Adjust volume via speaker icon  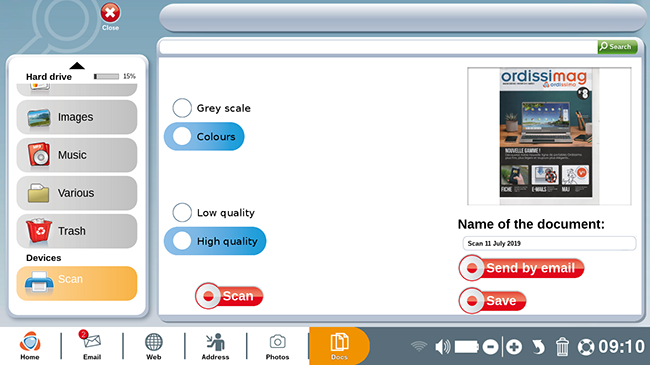(442, 347)
